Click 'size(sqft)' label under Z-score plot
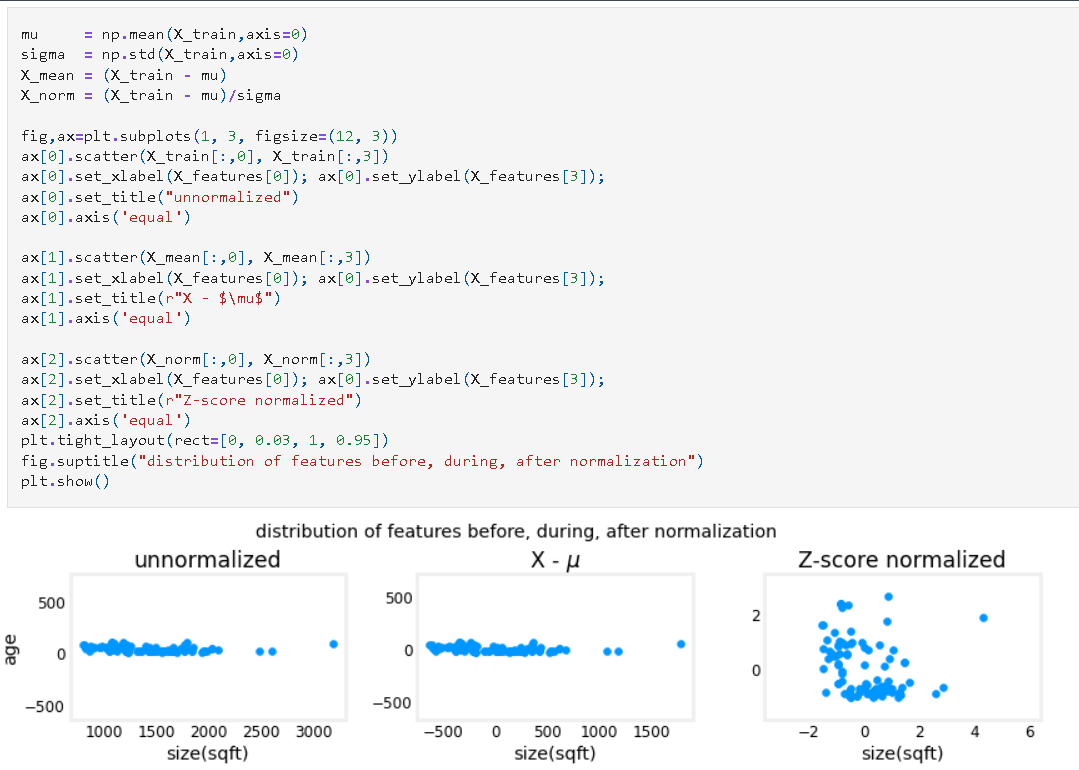This screenshot has height=770, width=1079. [902, 753]
